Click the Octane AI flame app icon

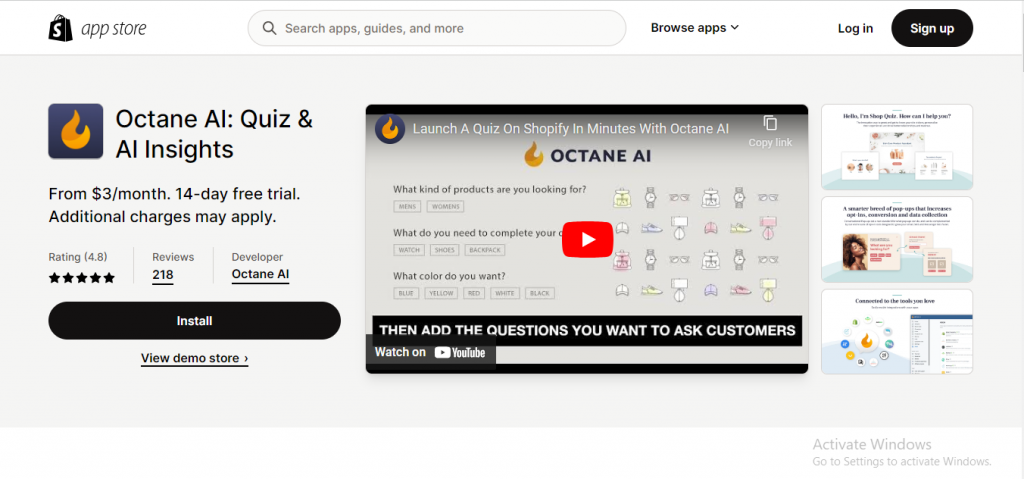coord(76,131)
